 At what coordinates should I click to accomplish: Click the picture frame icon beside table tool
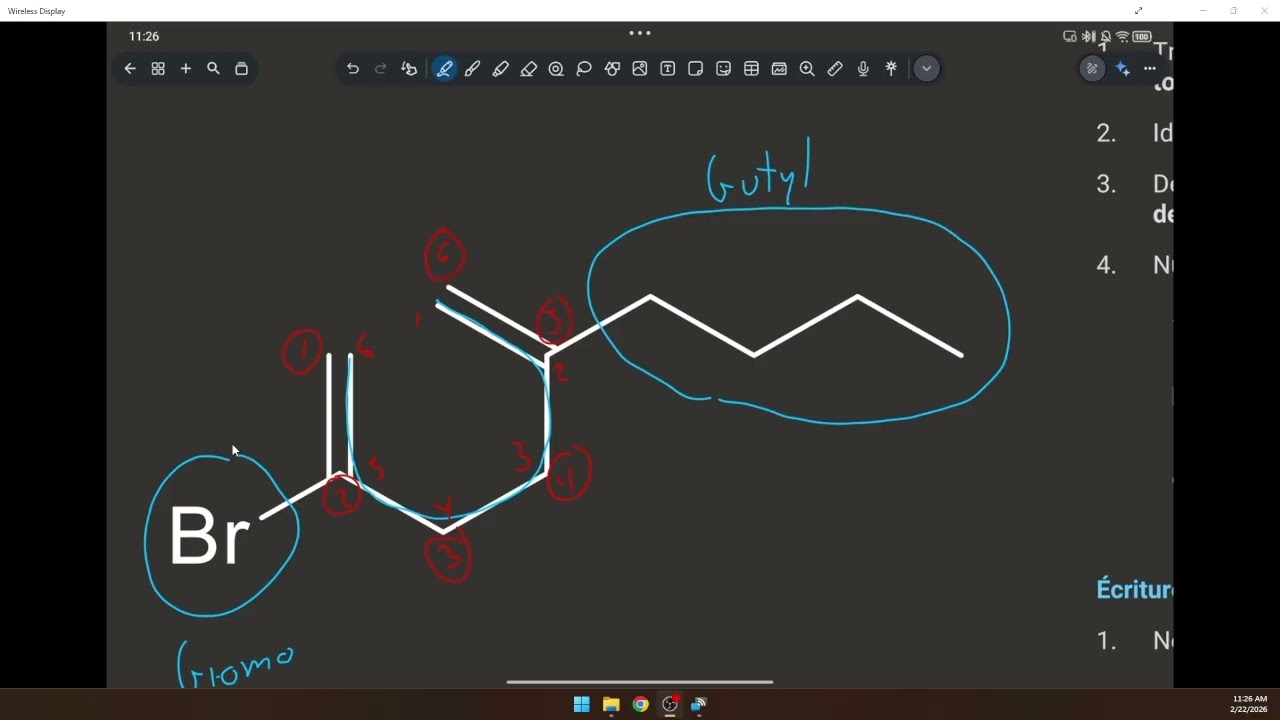coord(779,69)
